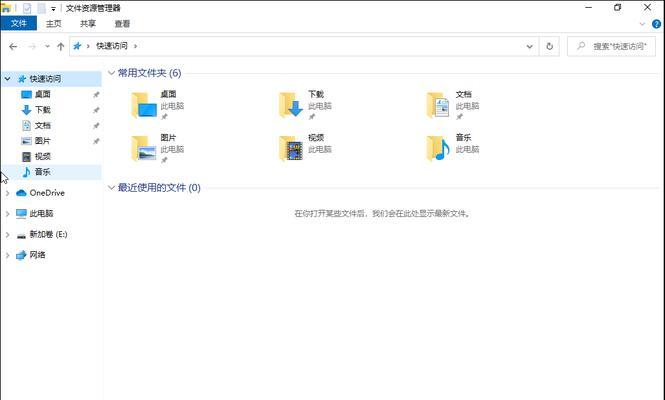Expand the OneDrive tree node
The image size is (665, 400).
pyautogui.click(x=7, y=193)
